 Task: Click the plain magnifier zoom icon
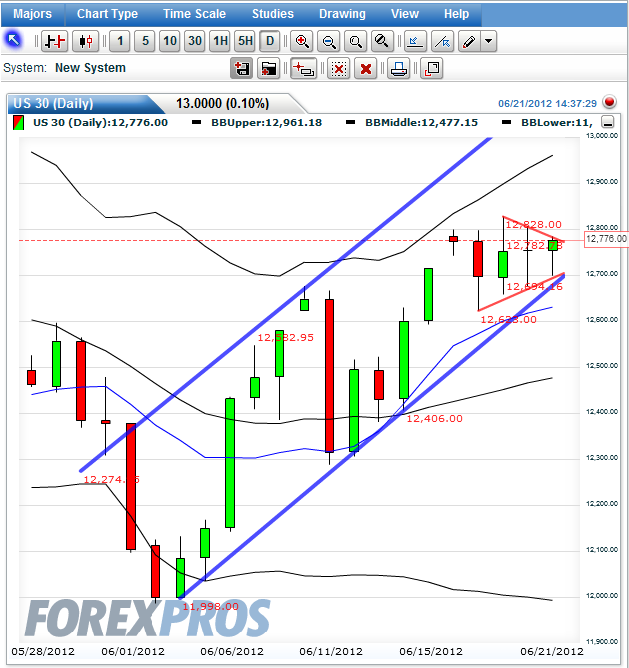point(355,41)
